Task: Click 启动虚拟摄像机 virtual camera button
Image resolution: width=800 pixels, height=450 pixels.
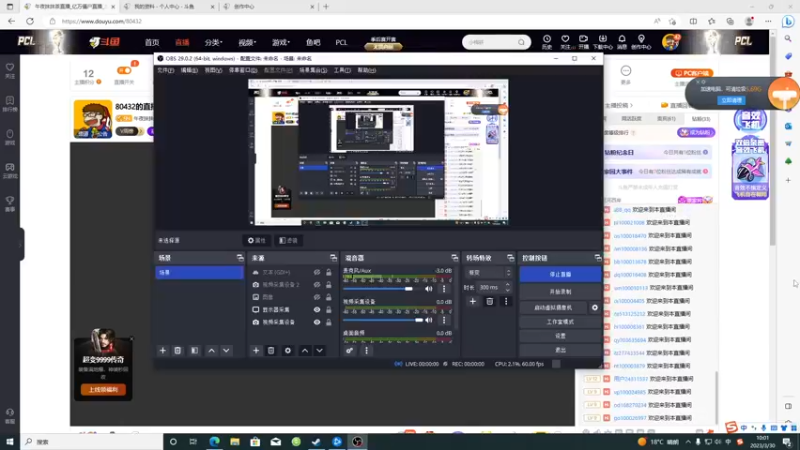Action: (x=553, y=308)
